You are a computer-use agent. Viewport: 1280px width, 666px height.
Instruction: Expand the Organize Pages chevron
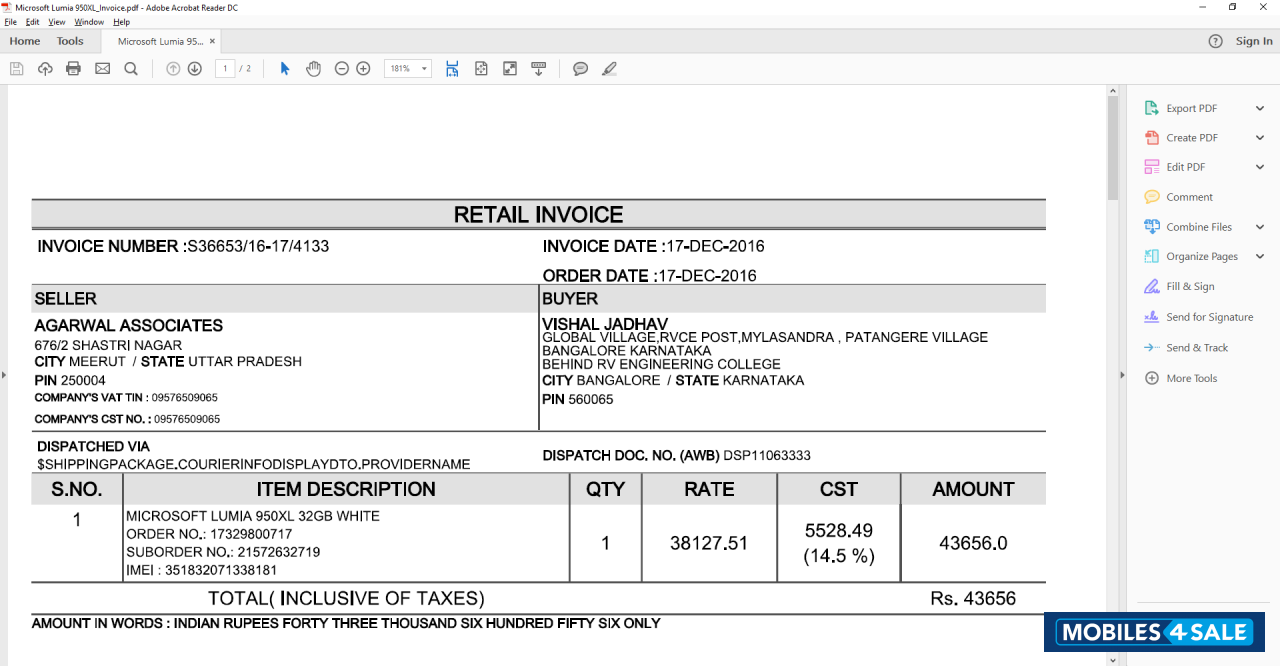click(x=1260, y=257)
